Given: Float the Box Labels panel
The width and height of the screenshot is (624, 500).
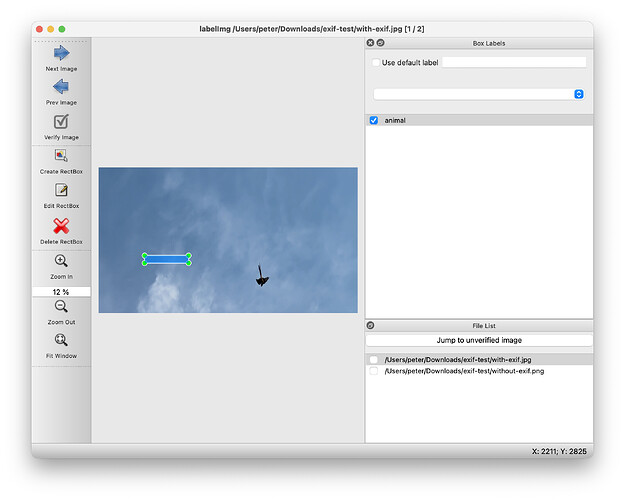Looking at the screenshot, I should pos(380,43).
